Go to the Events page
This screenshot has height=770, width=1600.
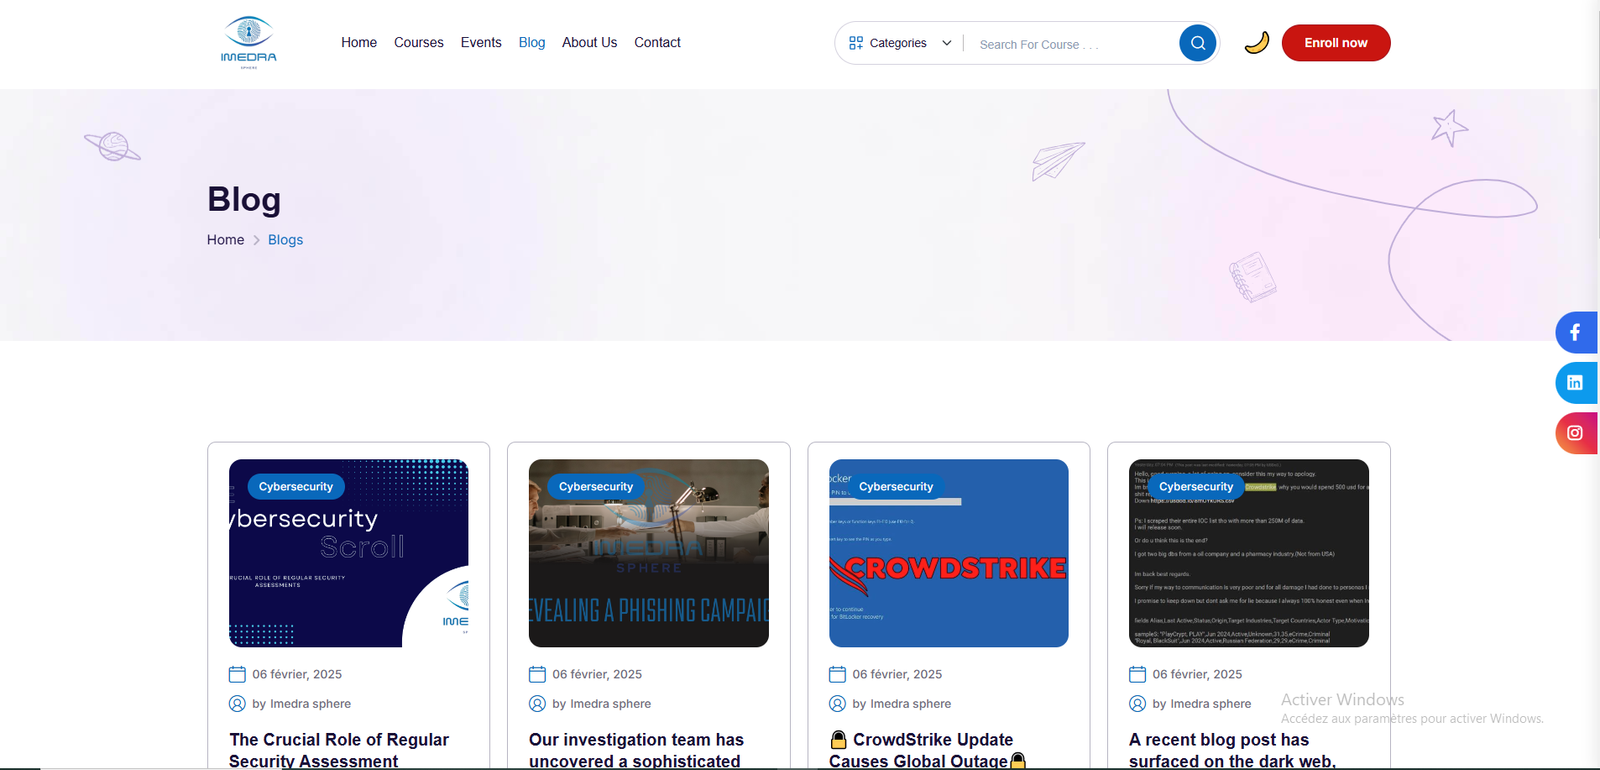481,42
